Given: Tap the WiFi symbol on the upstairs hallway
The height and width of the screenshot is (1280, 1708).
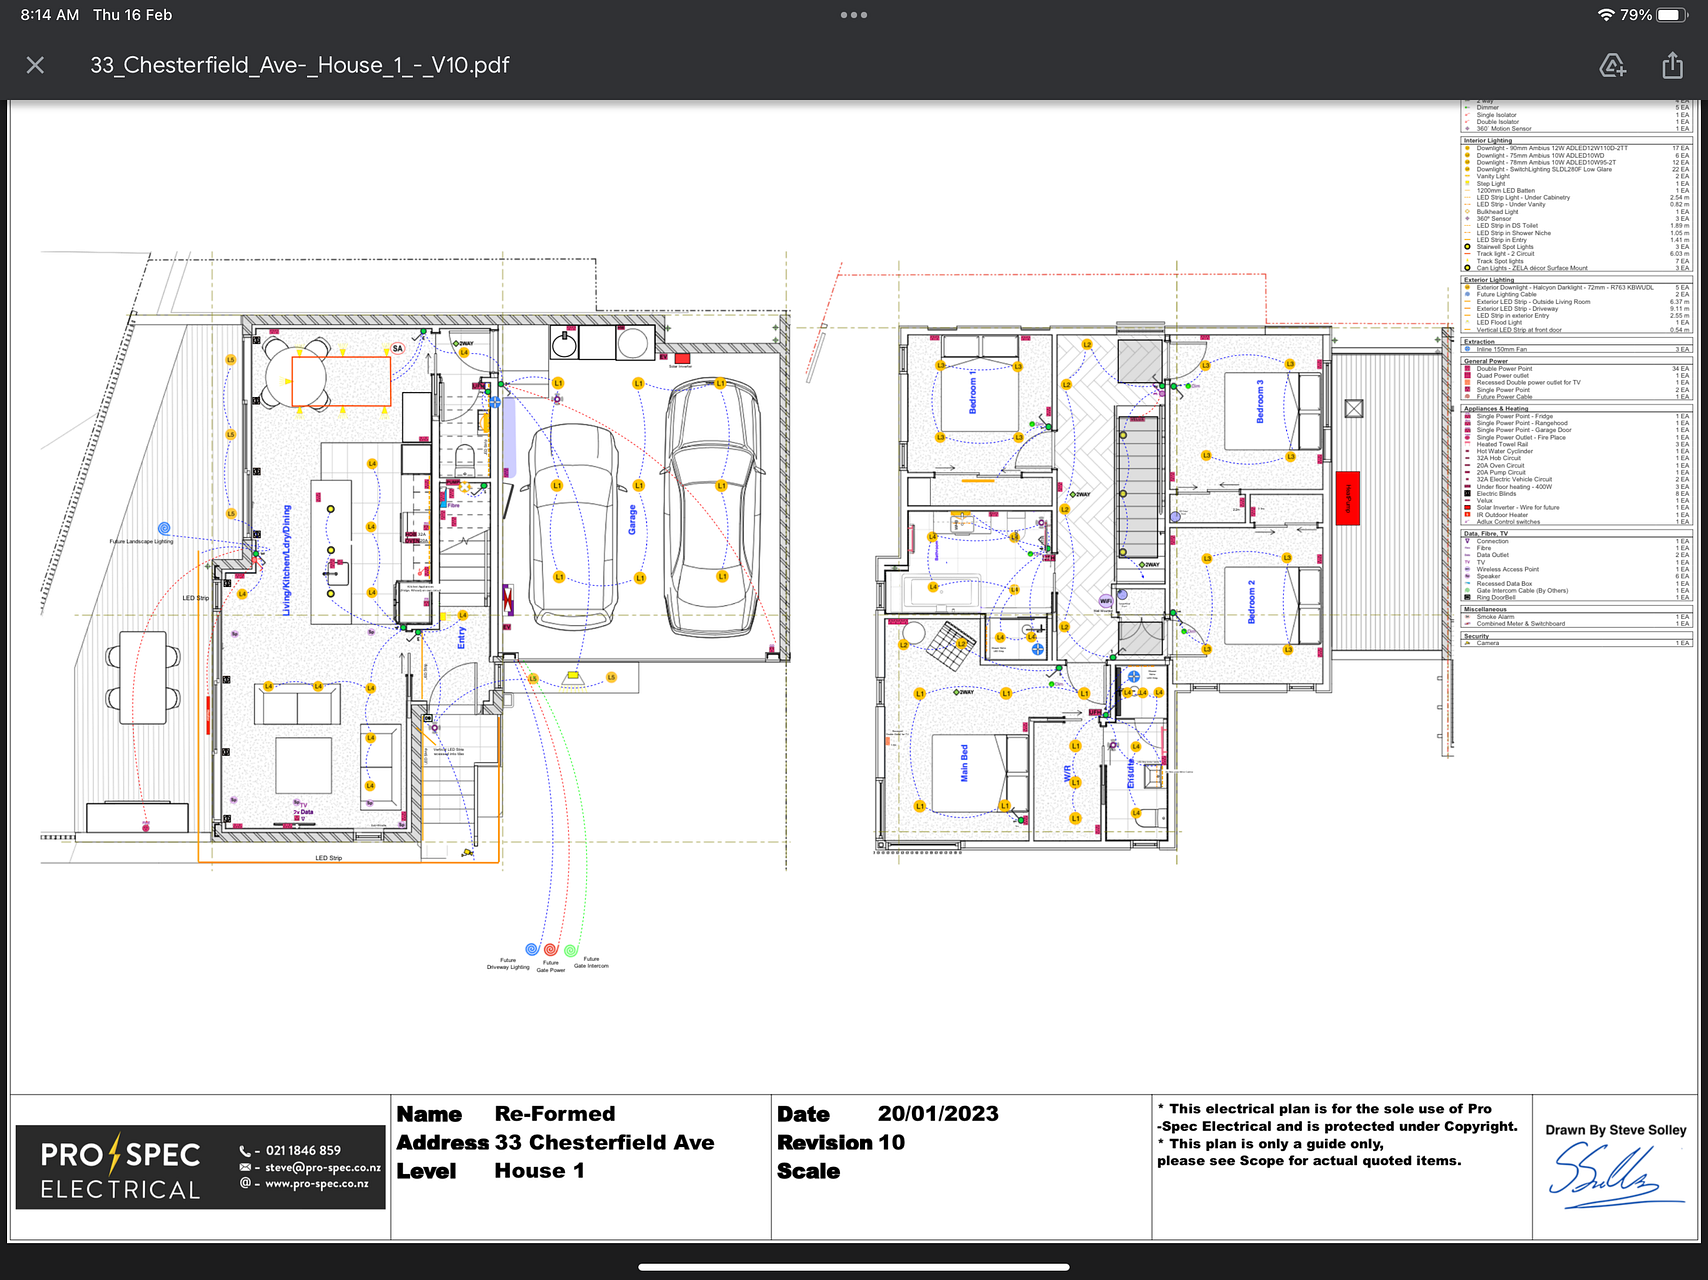Looking at the screenshot, I should tap(1105, 601).
